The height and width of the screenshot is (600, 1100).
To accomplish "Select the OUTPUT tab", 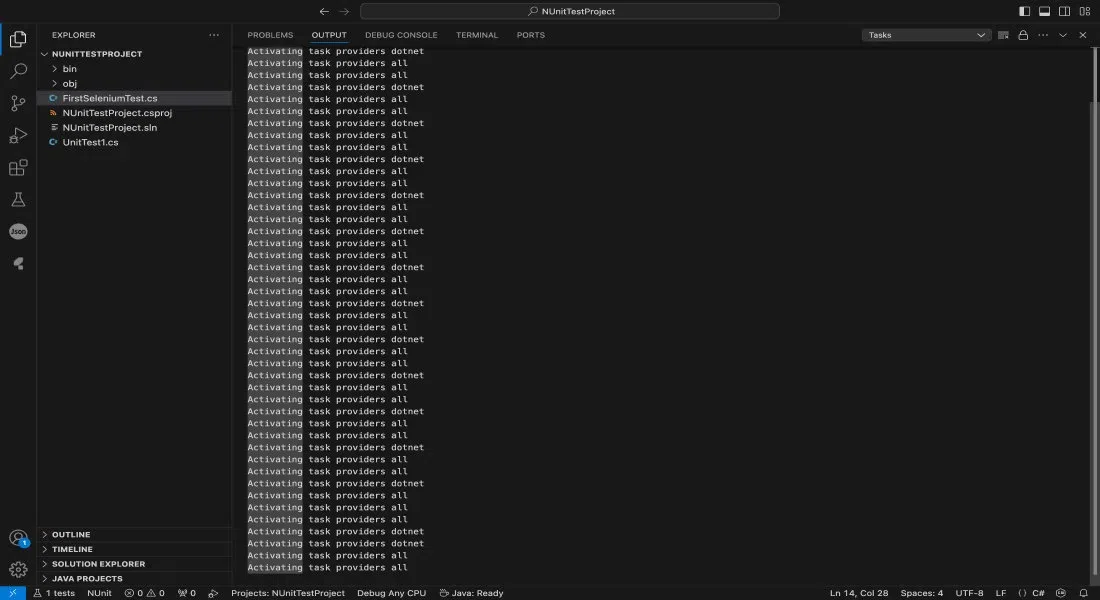I will pyautogui.click(x=329, y=35).
